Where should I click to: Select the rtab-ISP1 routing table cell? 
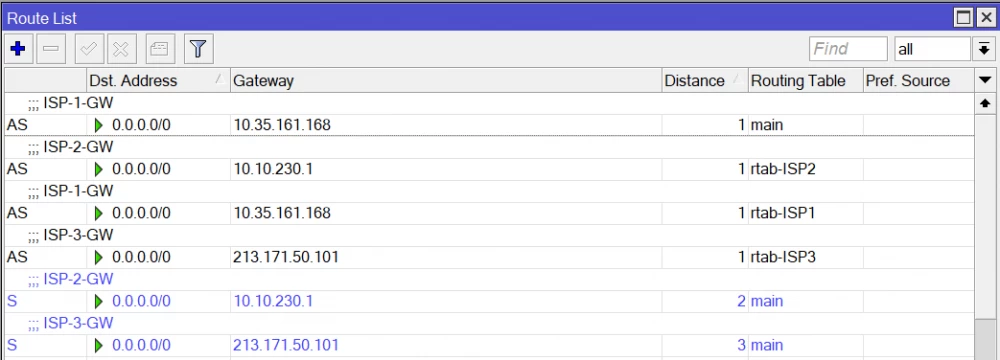pyautogui.click(x=783, y=213)
